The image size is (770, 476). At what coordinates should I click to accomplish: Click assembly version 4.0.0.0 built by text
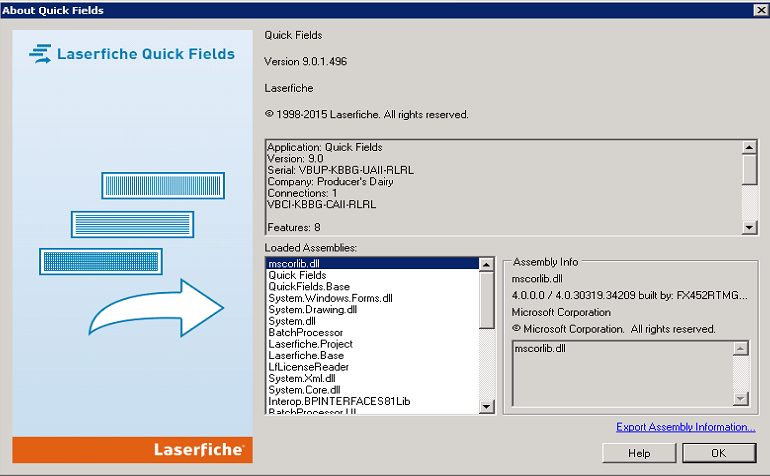(630, 295)
